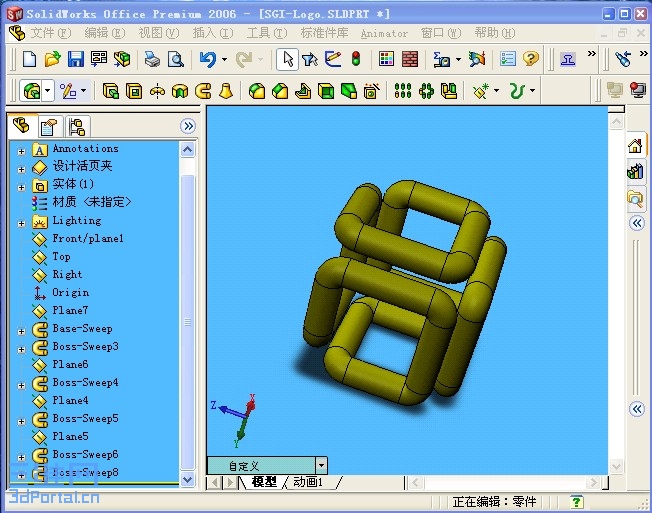
Task: Open the 文件(F) menu
Action: tap(51, 33)
